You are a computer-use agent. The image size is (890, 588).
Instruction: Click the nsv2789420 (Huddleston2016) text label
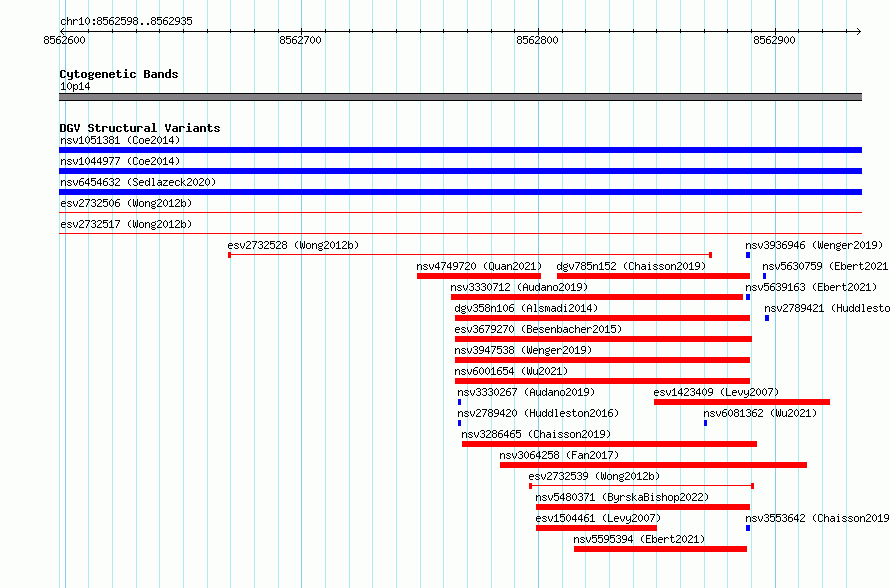pyautogui.click(x=538, y=413)
